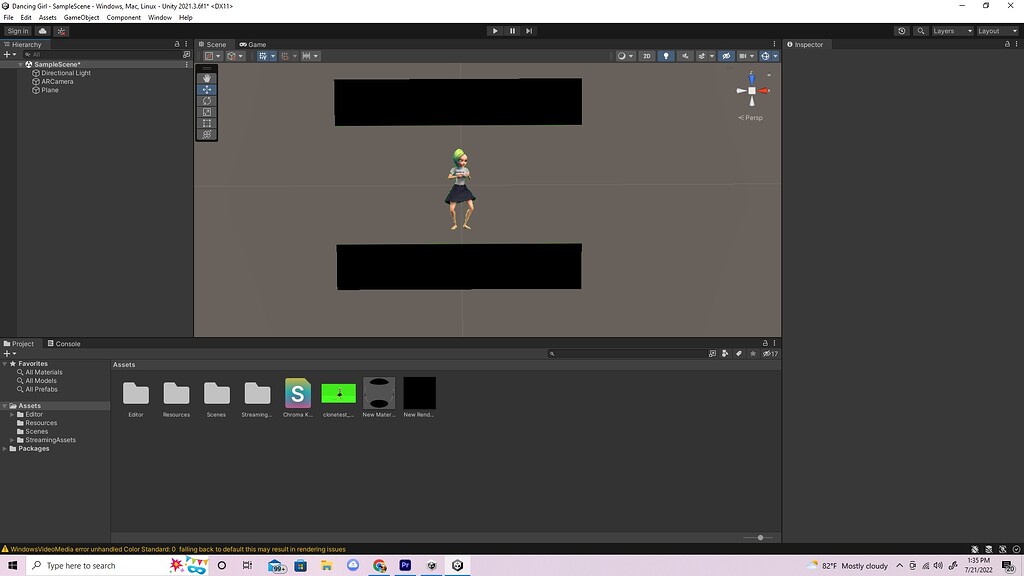1024x576 pixels.
Task: Open the GameObject menu
Action: 80,17
